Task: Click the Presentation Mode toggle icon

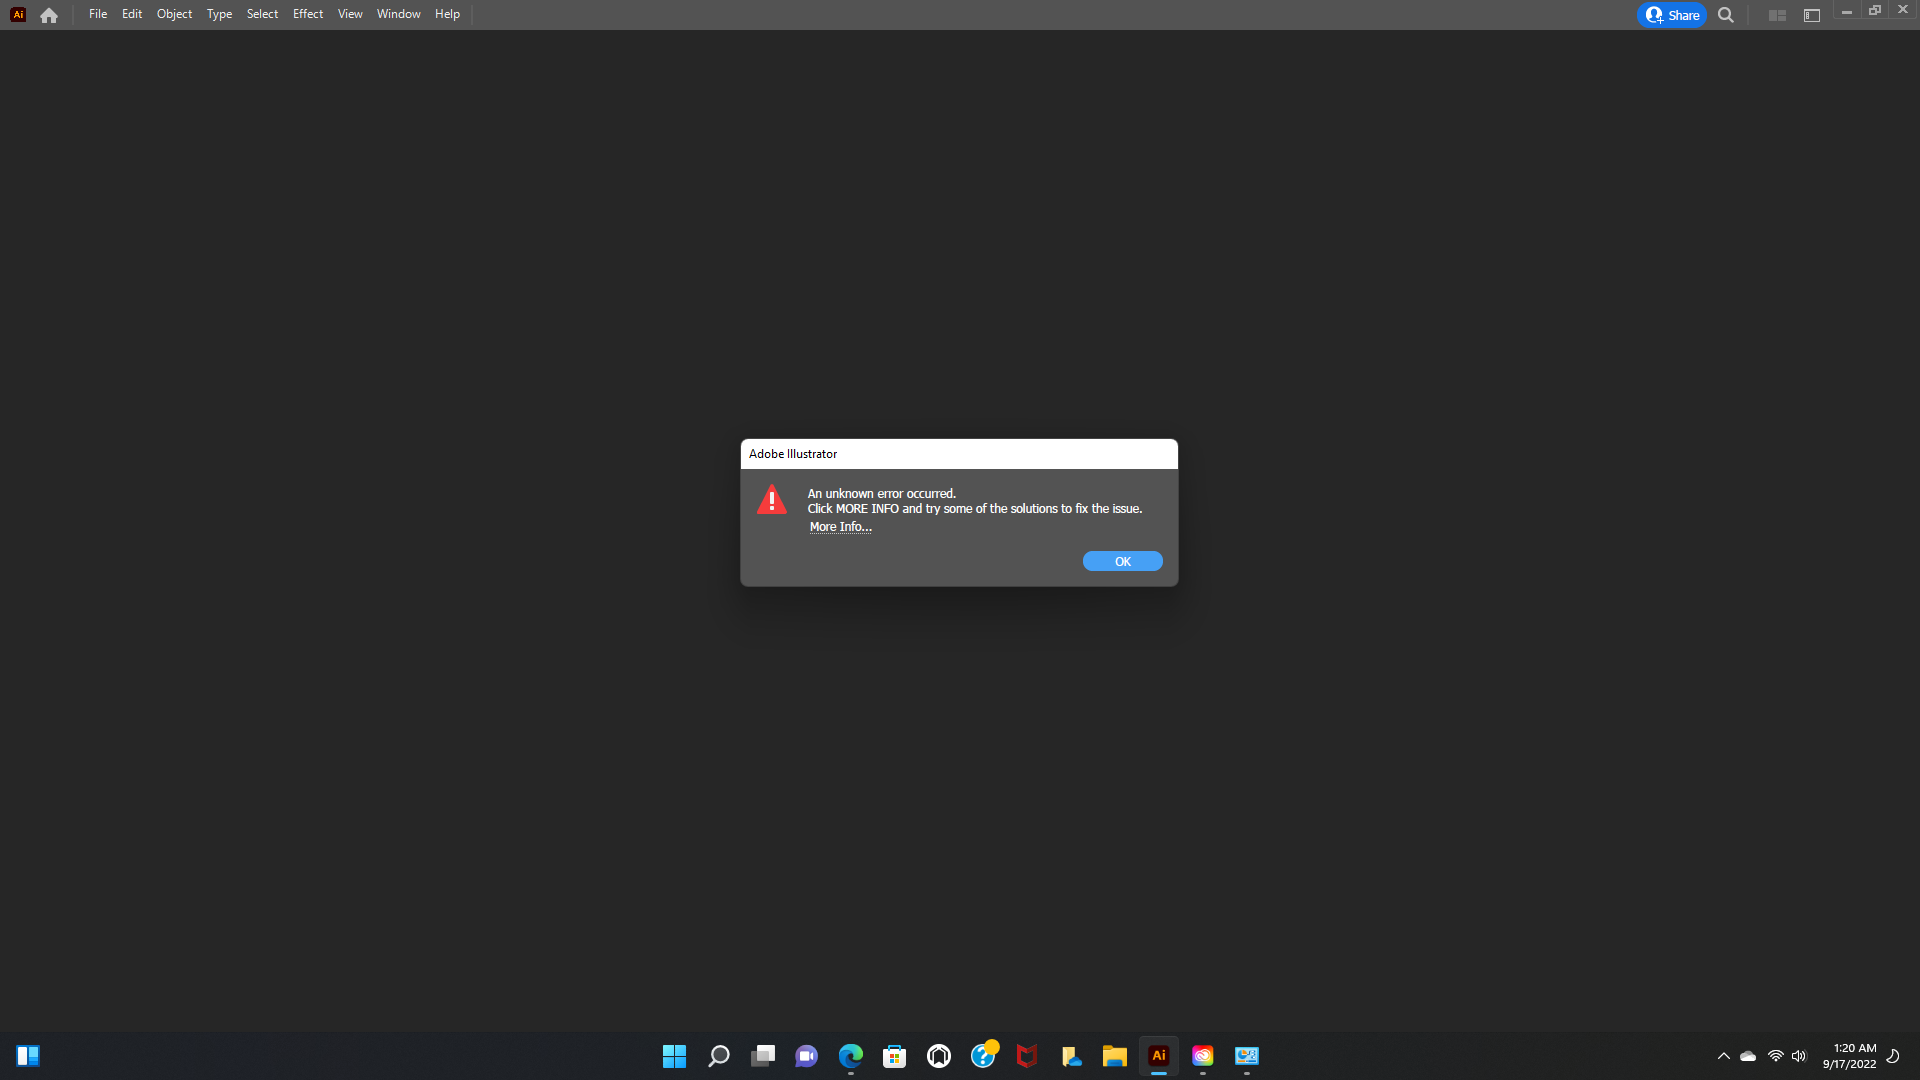Action: 1812,15
